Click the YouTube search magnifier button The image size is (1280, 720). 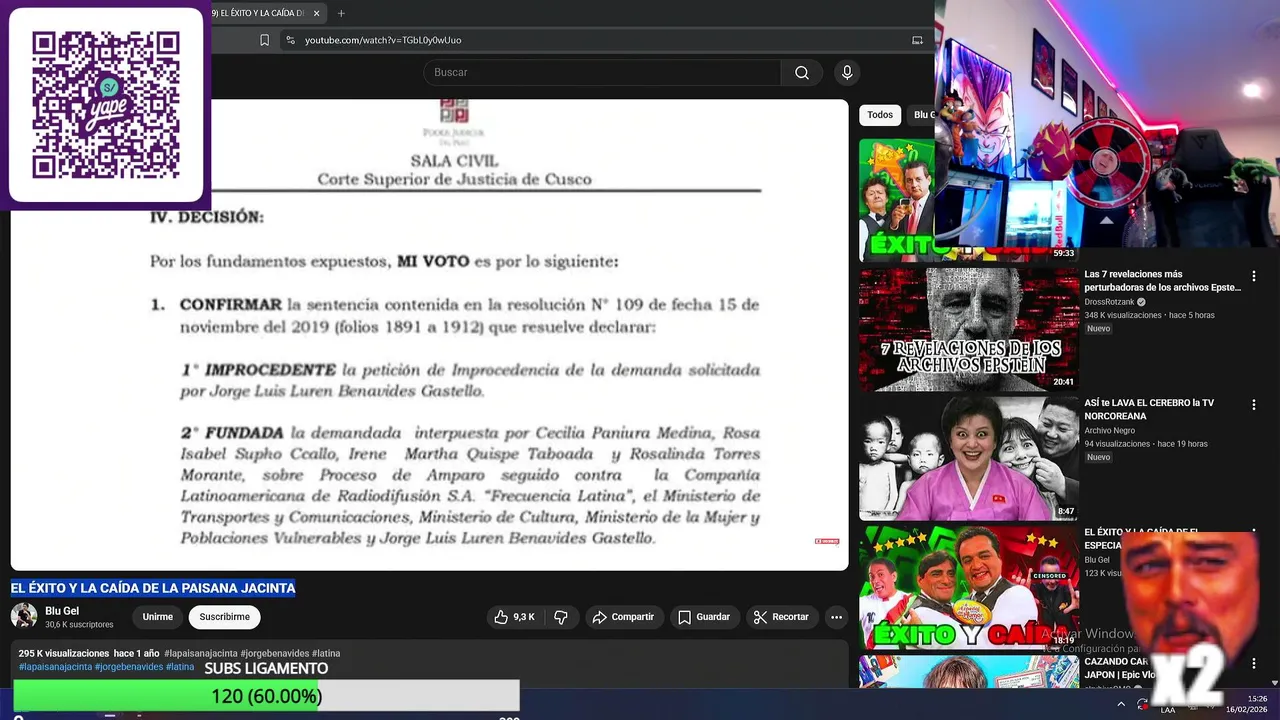(802, 72)
